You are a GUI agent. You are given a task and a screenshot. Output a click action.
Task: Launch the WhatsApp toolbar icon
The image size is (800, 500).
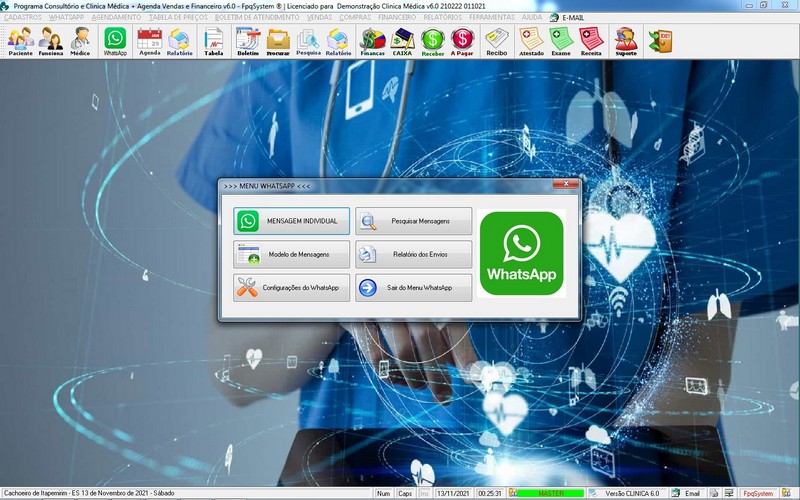(x=115, y=42)
